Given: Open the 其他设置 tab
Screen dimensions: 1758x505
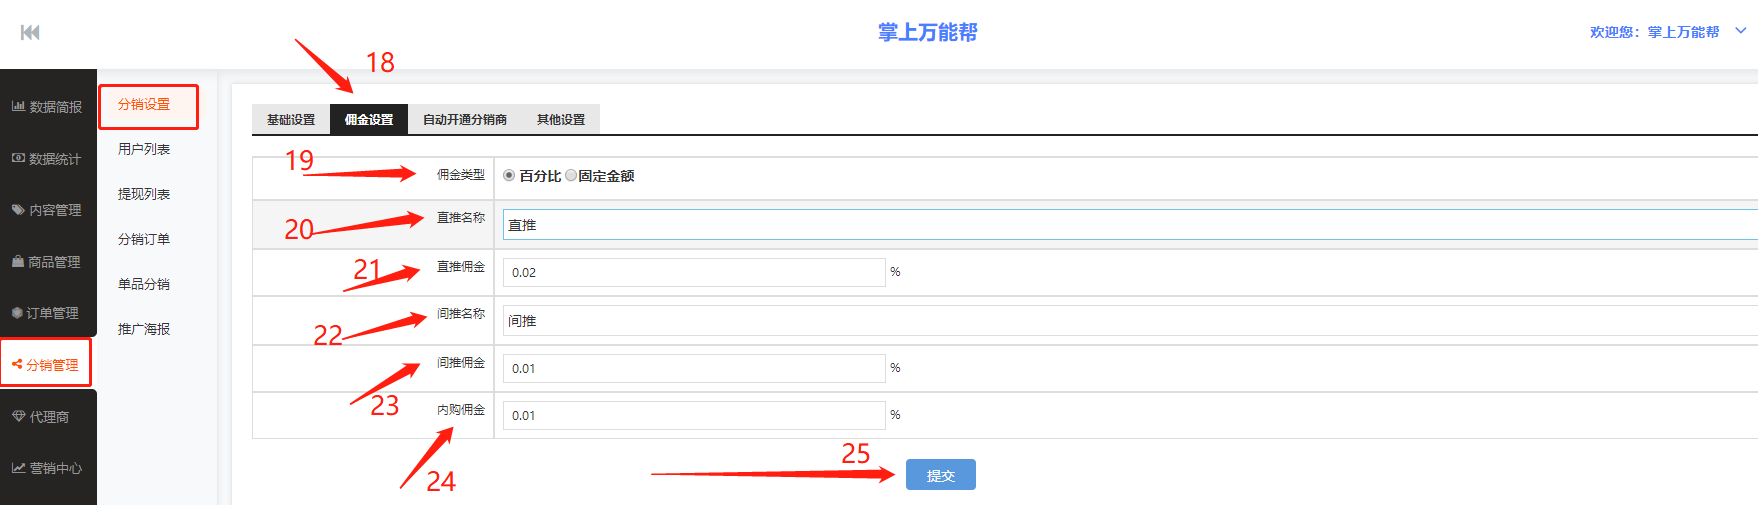Looking at the screenshot, I should click(560, 119).
